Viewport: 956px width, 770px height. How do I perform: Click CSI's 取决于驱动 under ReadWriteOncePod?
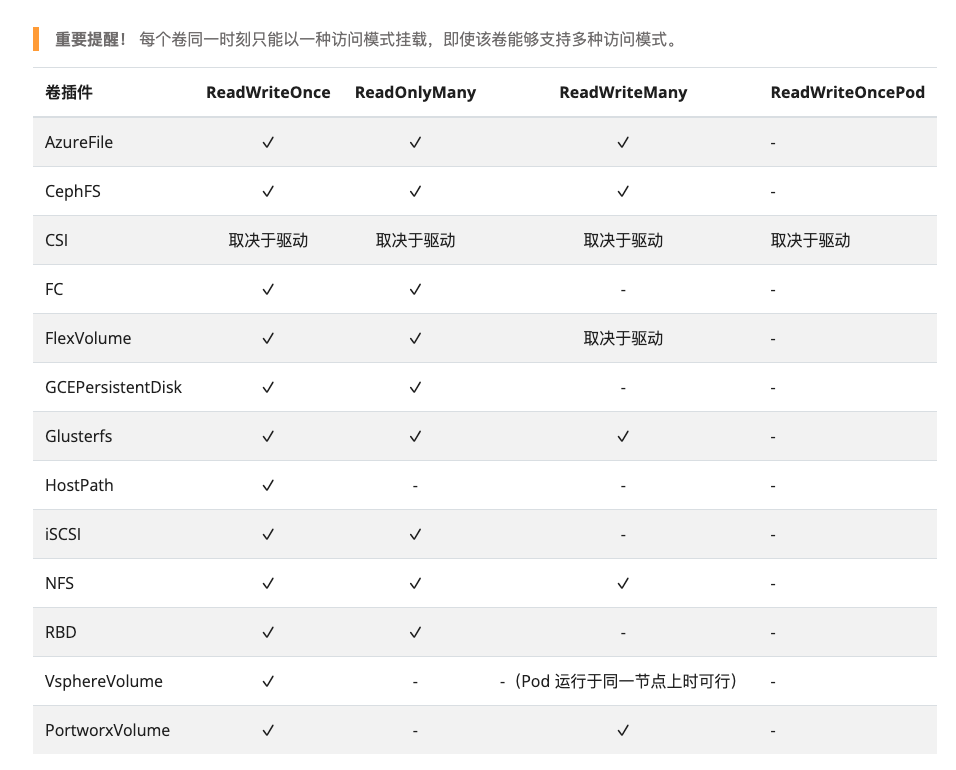(810, 241)
